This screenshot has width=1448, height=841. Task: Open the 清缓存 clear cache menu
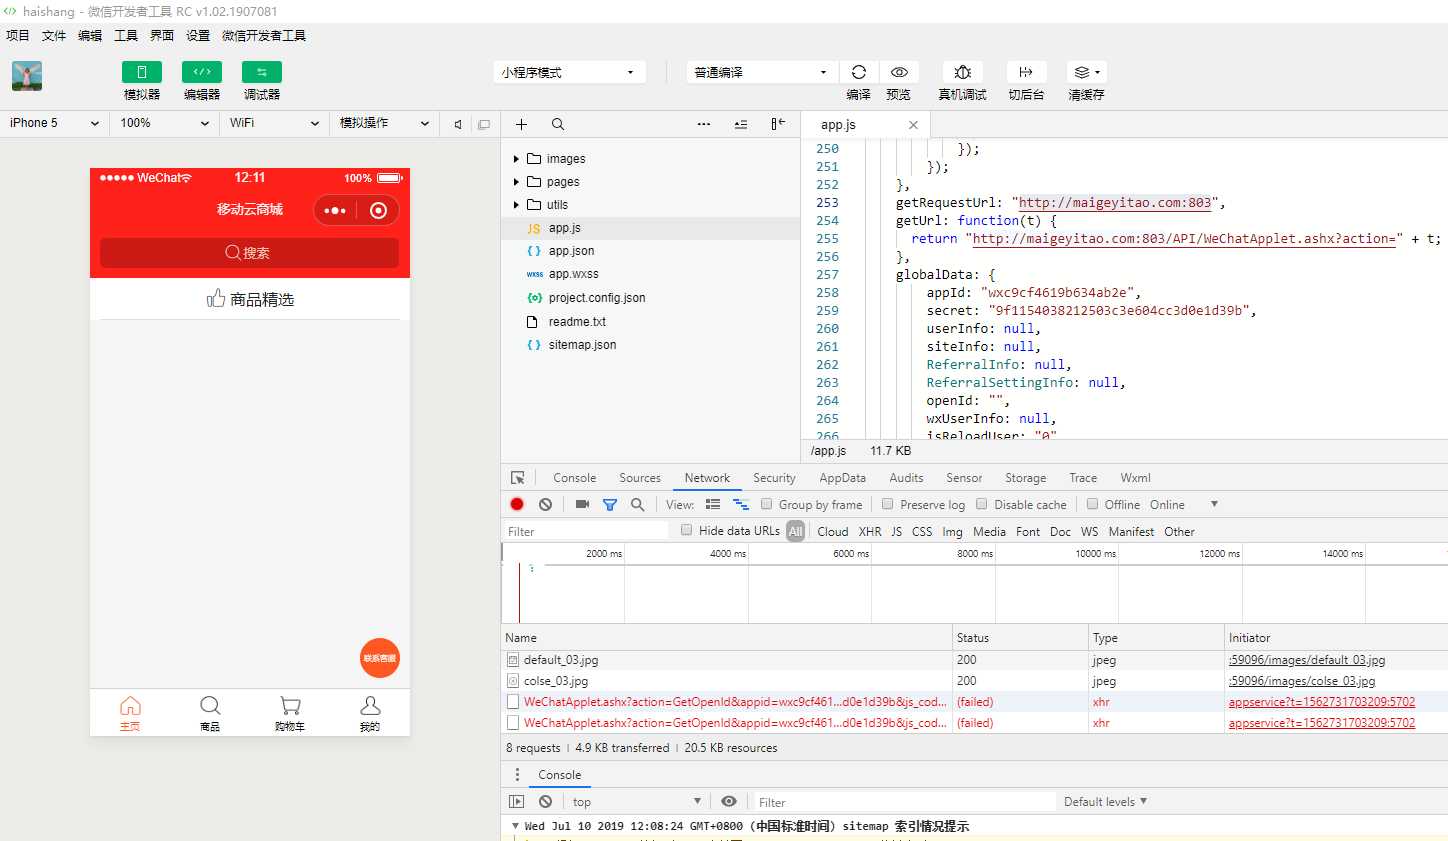click(1086, 72)
